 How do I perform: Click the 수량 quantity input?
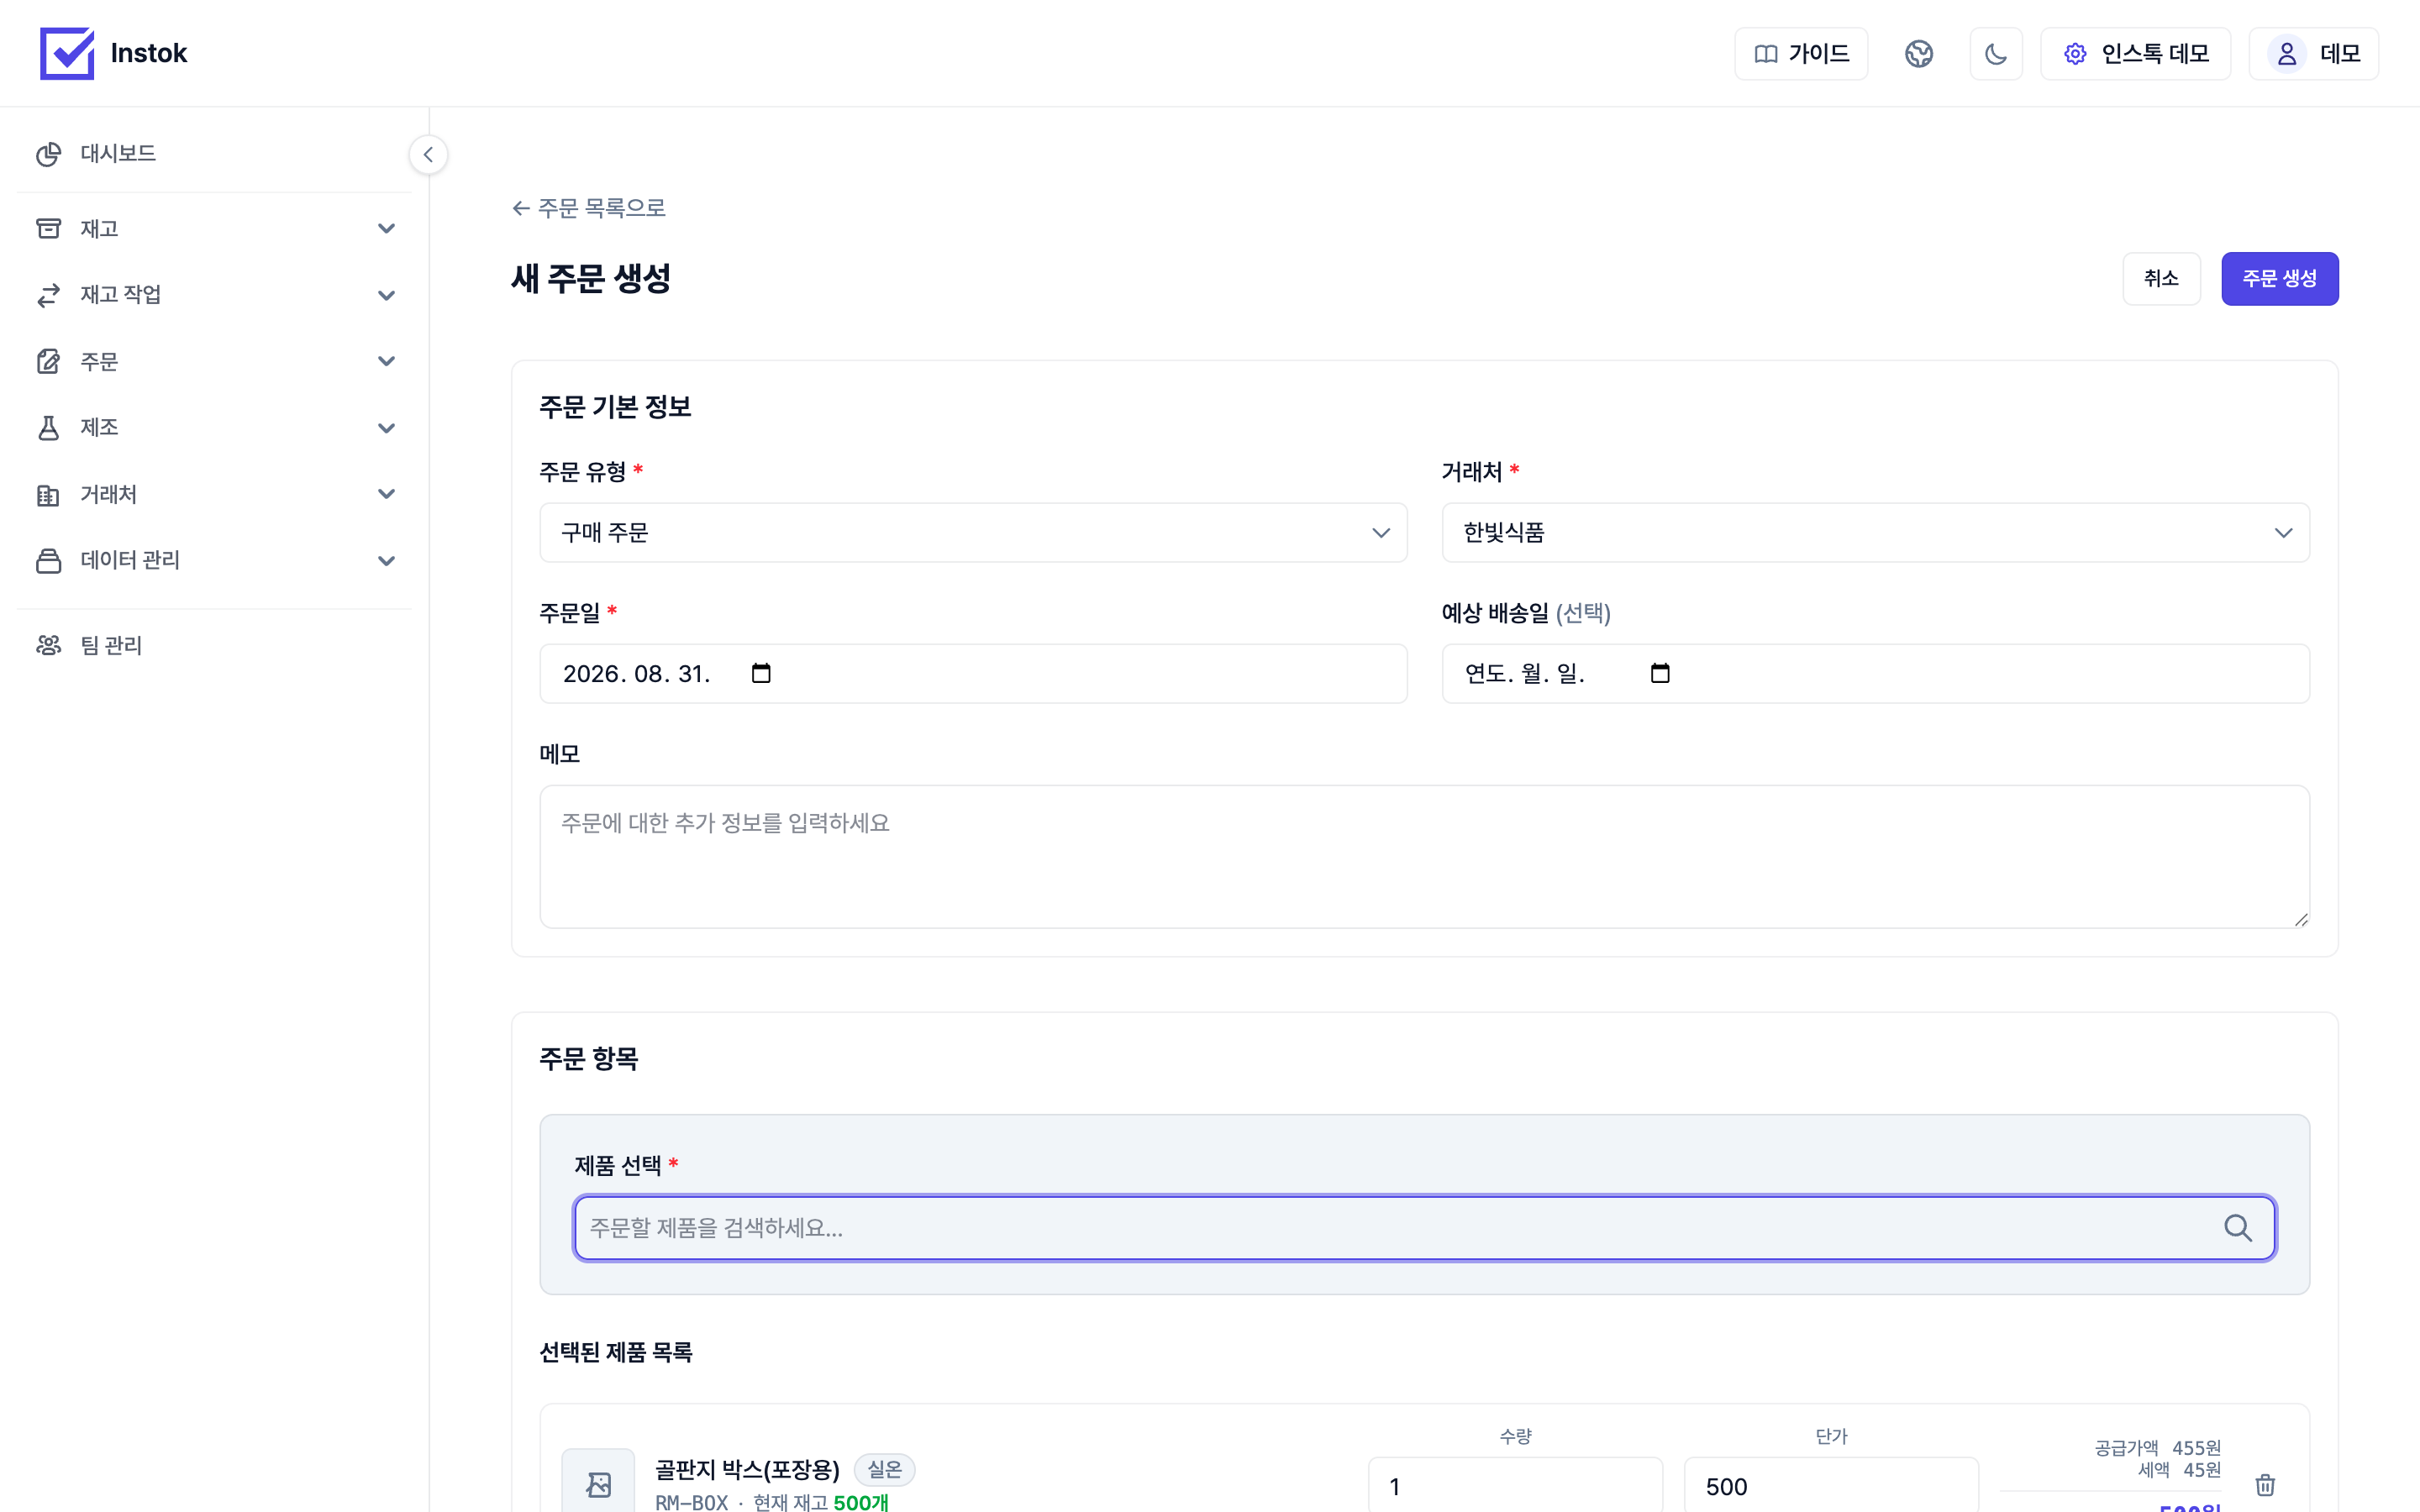pyautogui.click(x=1515, y=1486)
